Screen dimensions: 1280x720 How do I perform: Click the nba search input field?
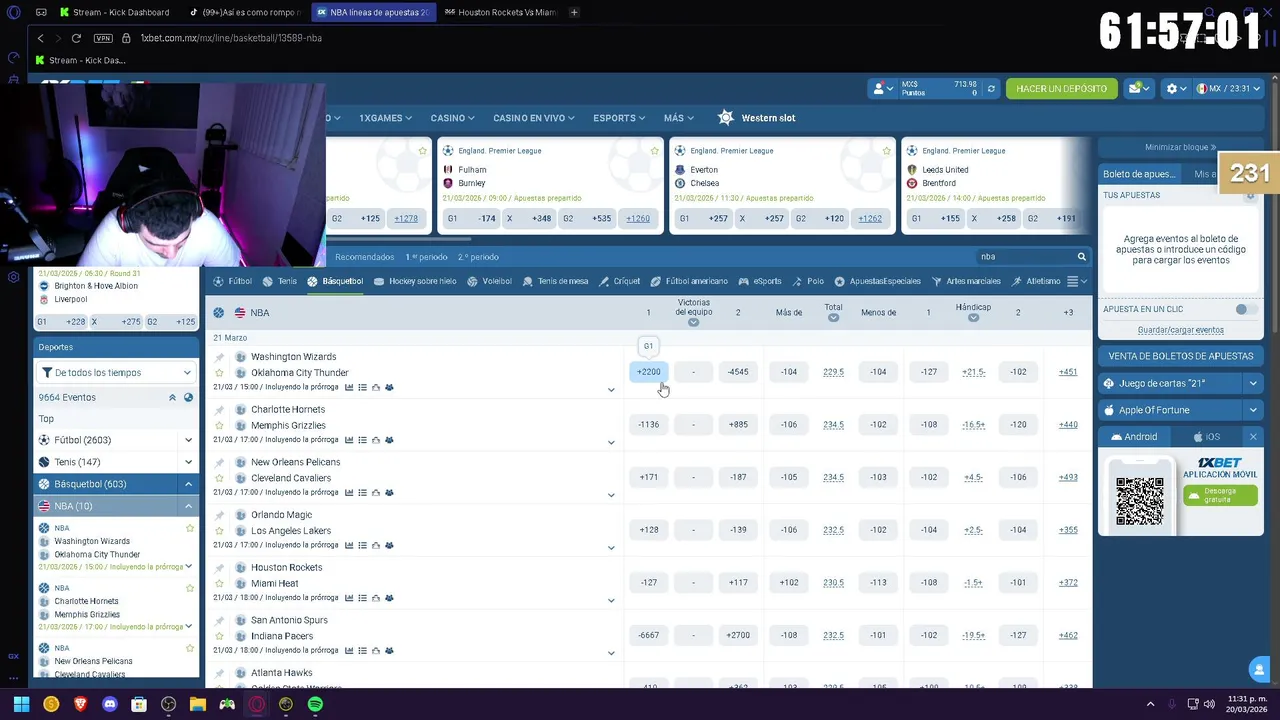click(1026, 257)
